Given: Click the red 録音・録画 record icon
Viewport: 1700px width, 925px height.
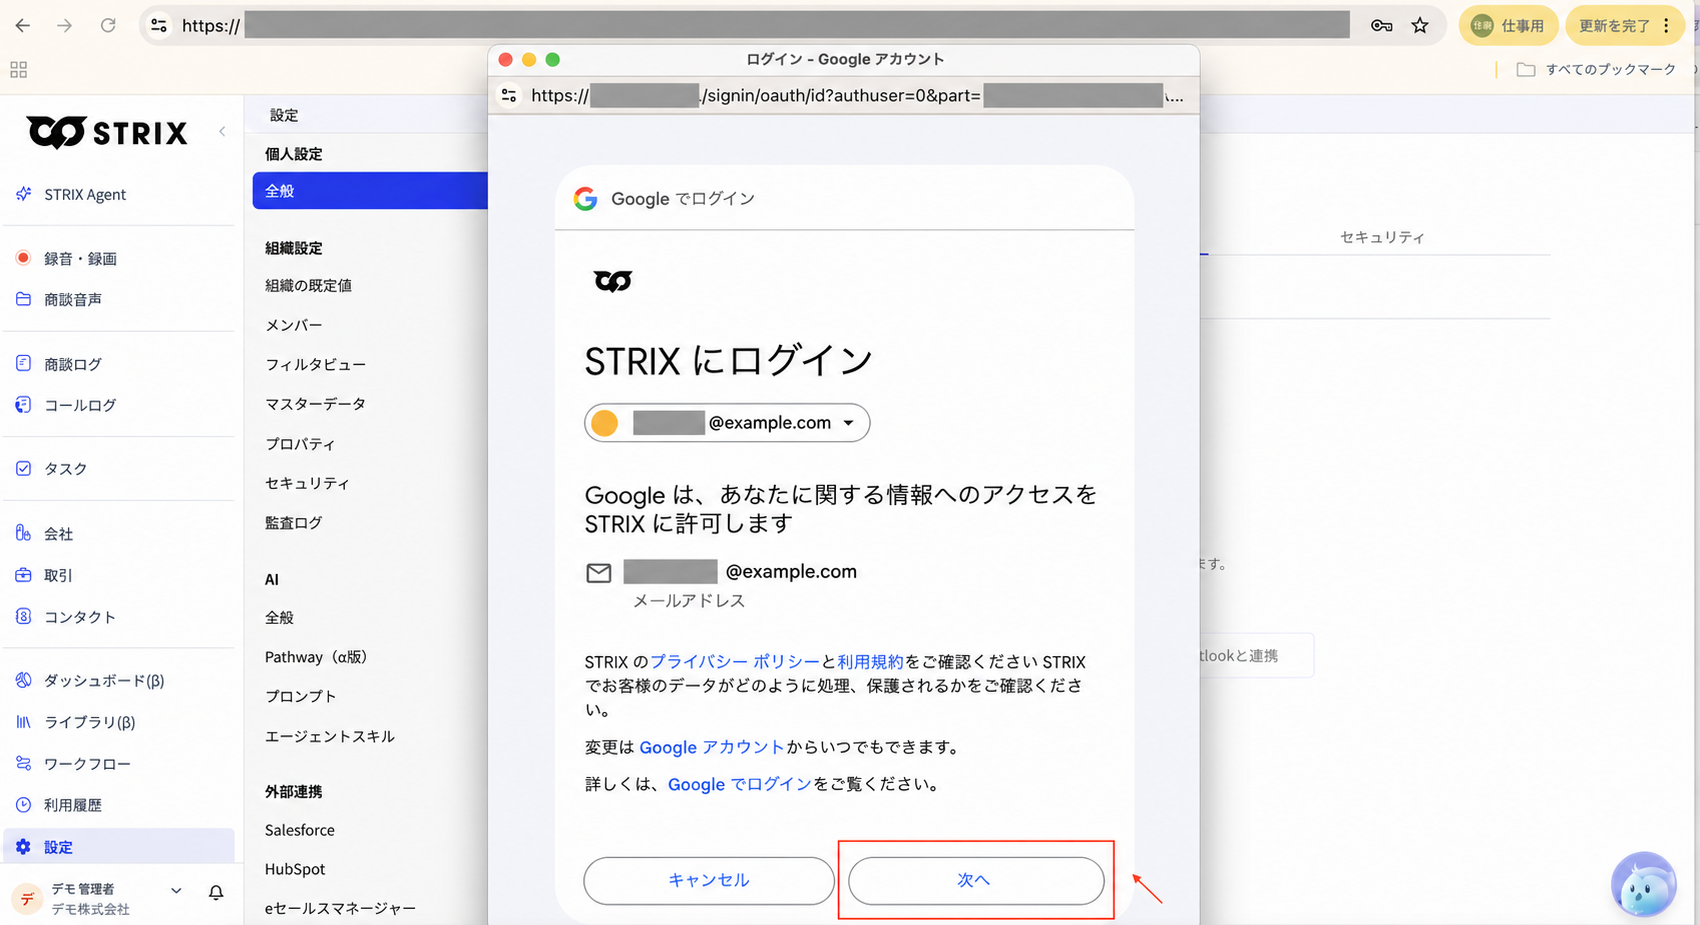Looking at the screenshot, I should 24,258.
